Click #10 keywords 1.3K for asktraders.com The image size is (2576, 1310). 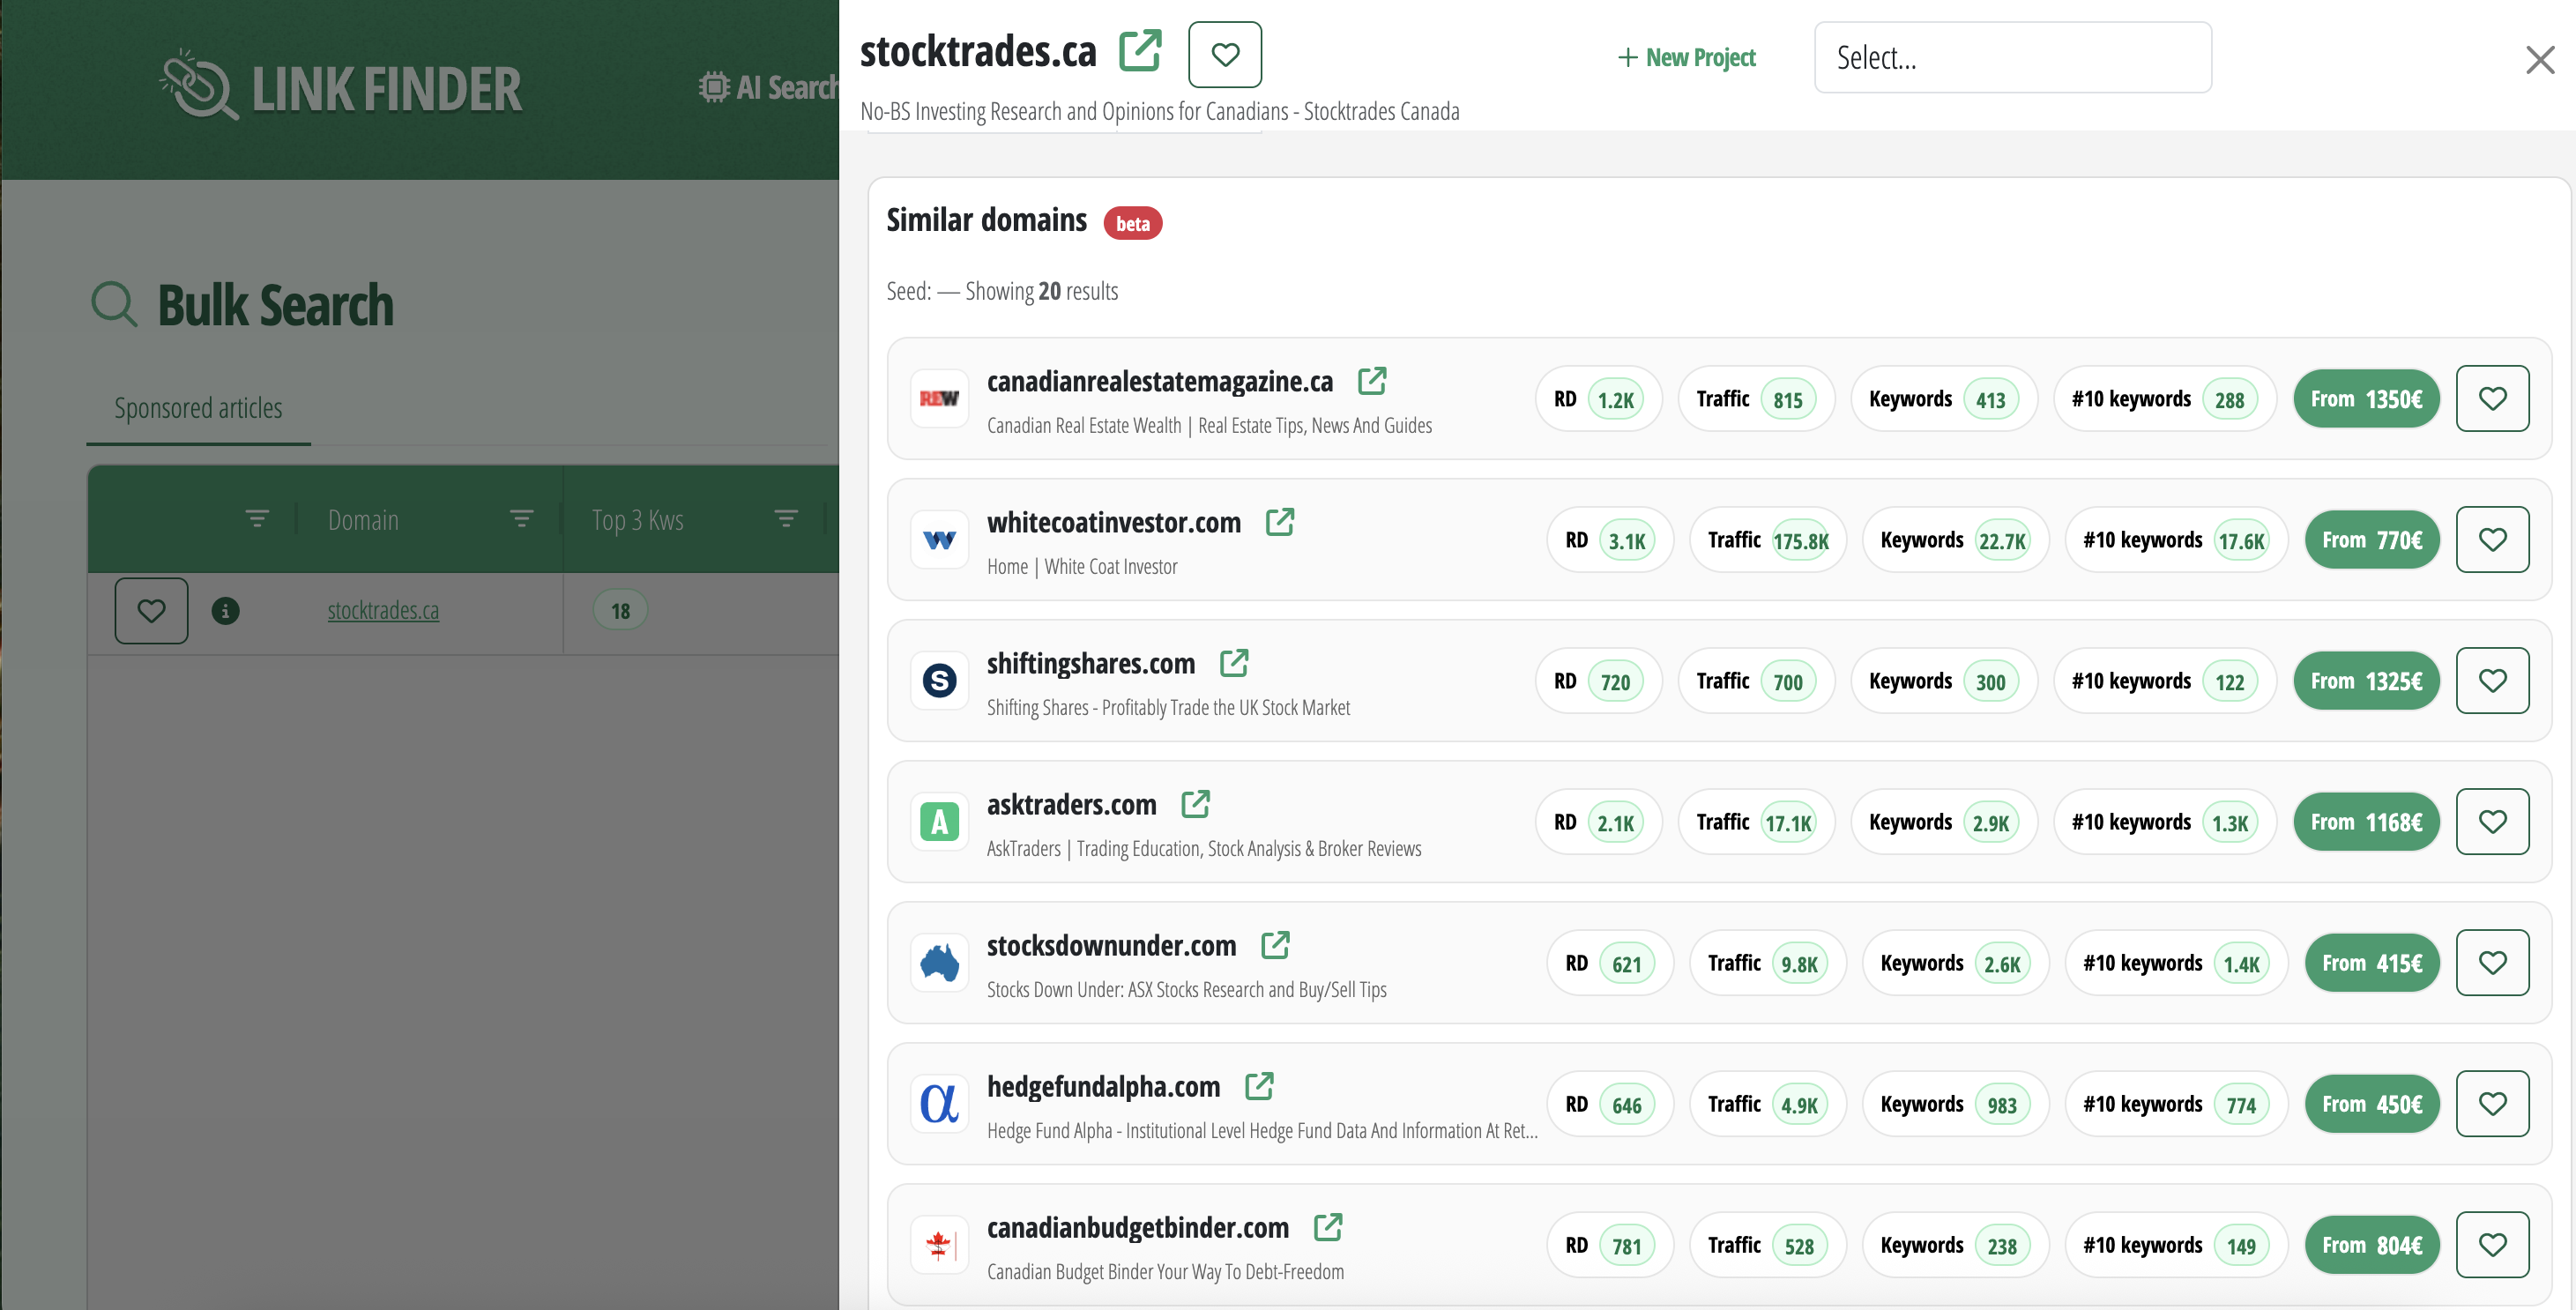click(x=2165, y=822)
